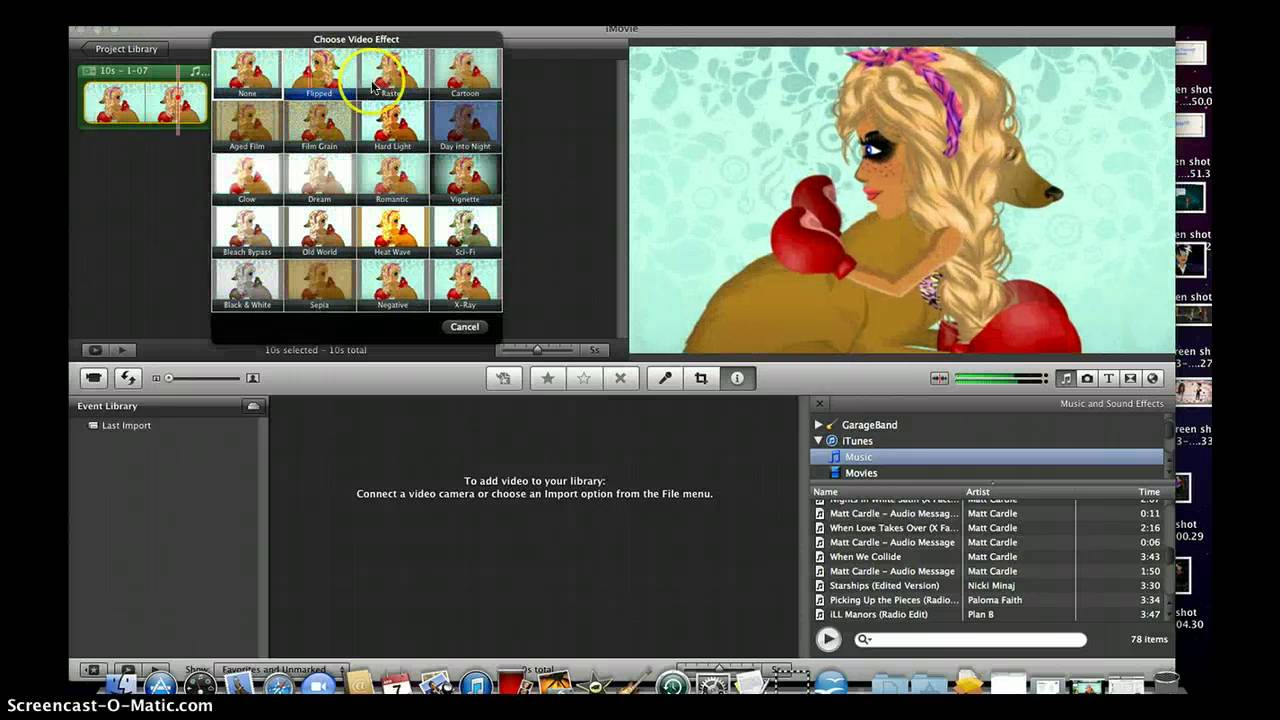Choose the Aged Film video effect
The image size is (1280, 720).
point(247,127)
